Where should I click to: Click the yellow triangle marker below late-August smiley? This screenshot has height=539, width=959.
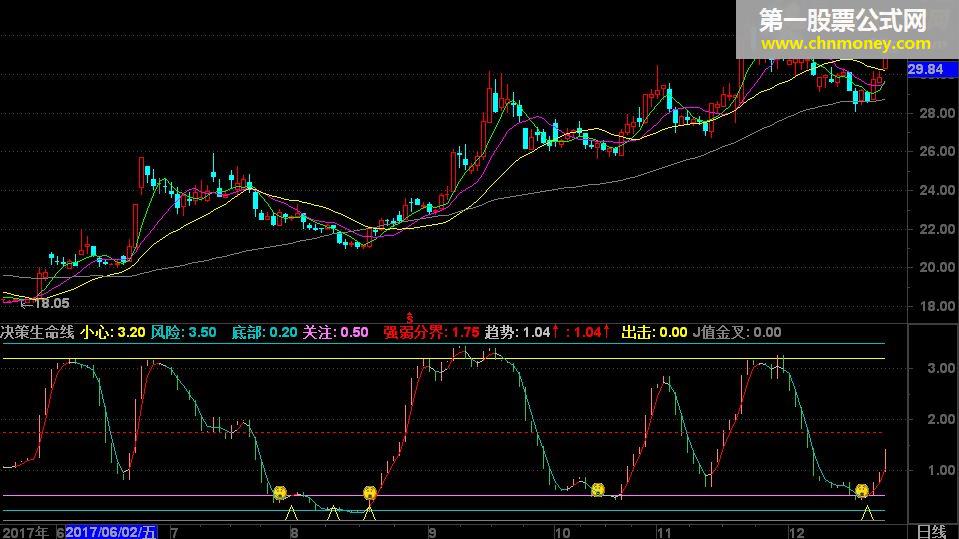(x=369, y=513)
